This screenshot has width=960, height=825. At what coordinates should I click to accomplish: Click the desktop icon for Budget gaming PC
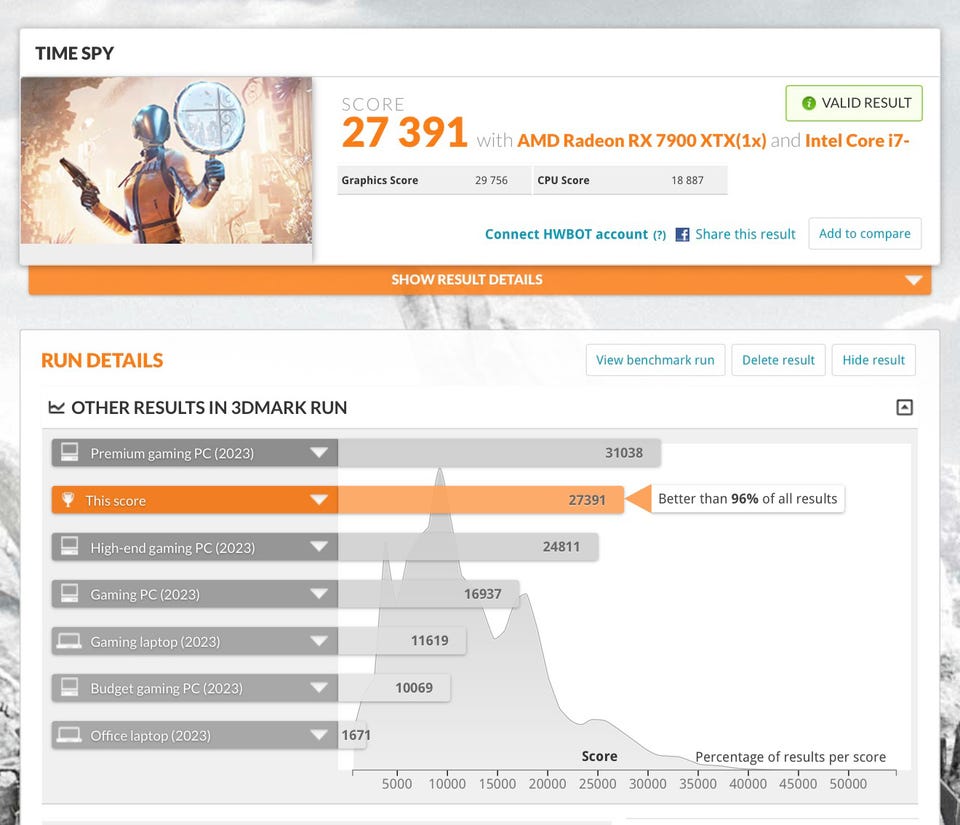point(69,687)
